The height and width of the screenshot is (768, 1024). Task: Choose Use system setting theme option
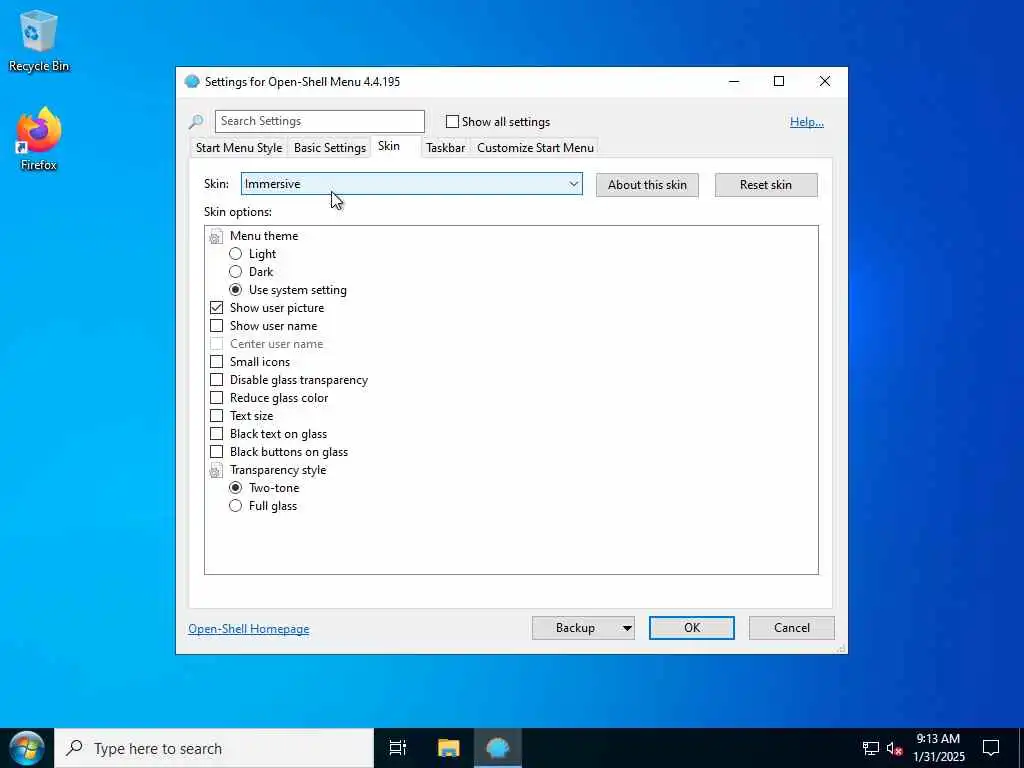235,290
